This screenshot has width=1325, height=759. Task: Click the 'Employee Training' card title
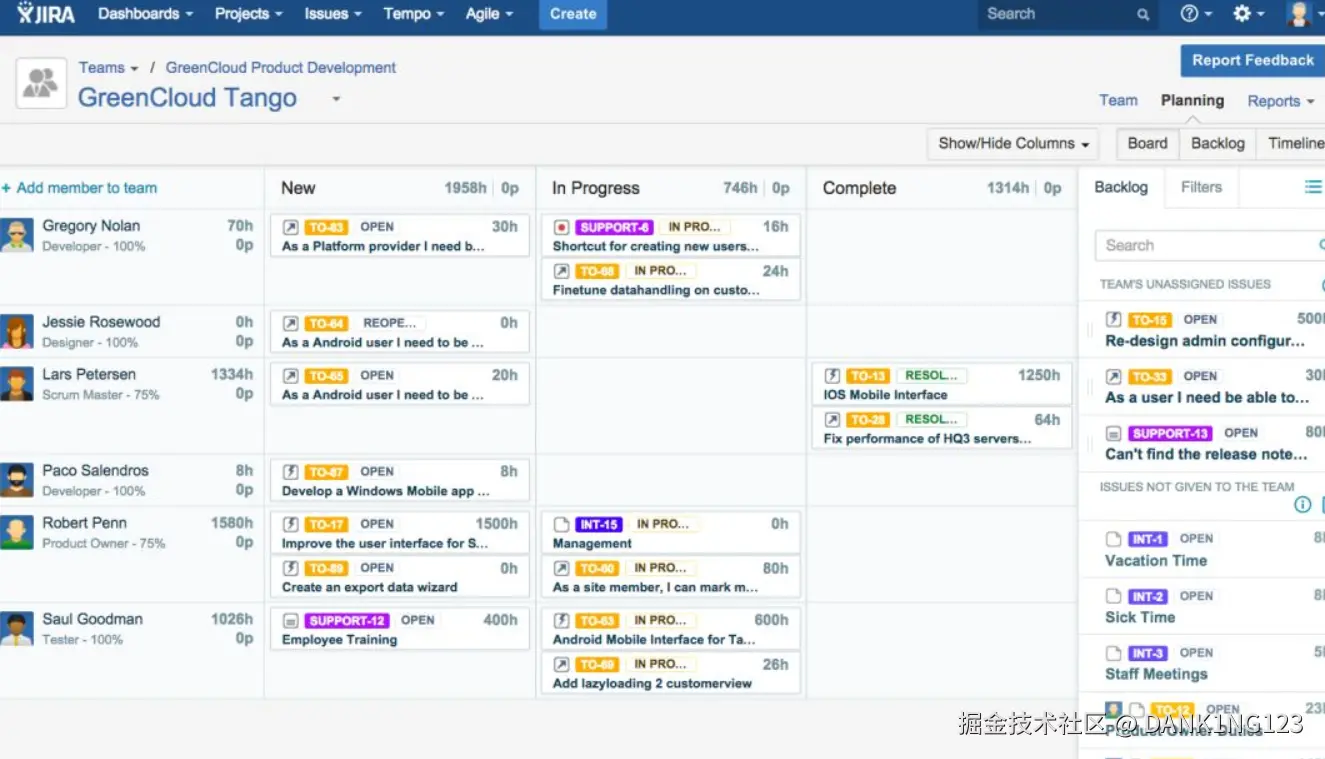(339, 640)
